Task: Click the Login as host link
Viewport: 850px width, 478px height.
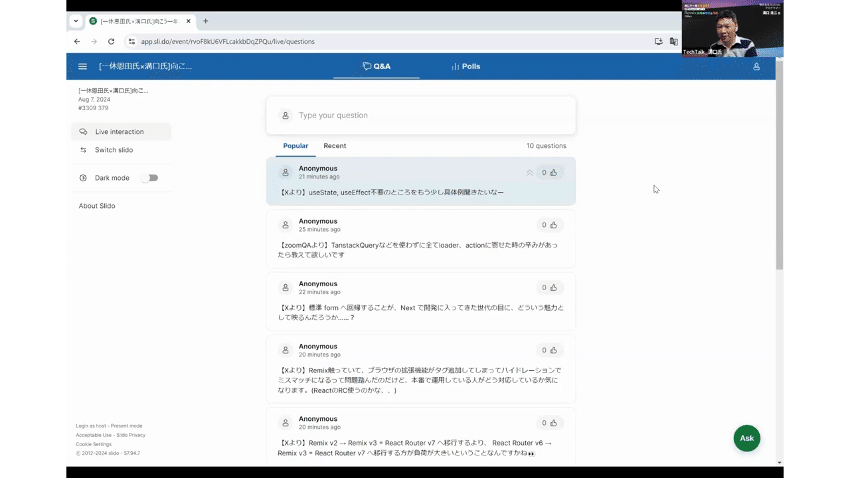Action: point(91,426)
